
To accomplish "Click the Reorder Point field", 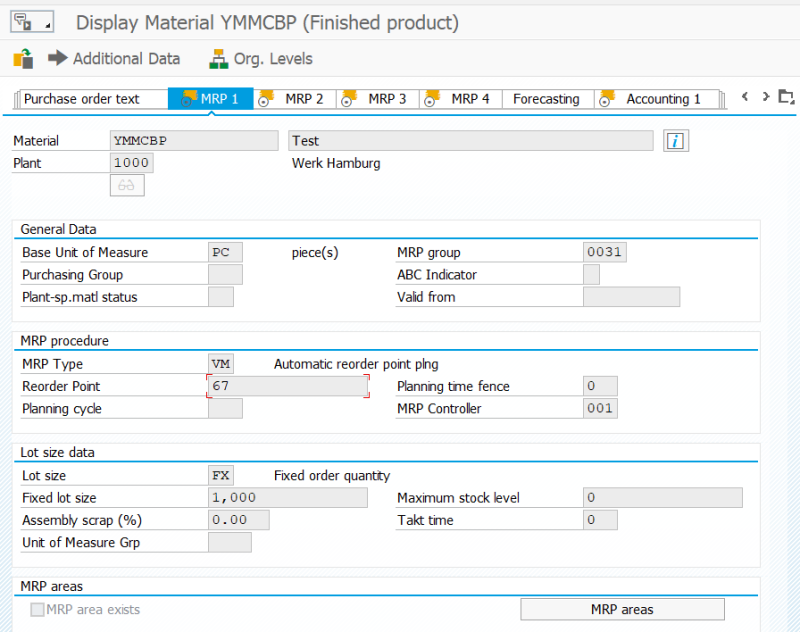I will tap(288, 386).
